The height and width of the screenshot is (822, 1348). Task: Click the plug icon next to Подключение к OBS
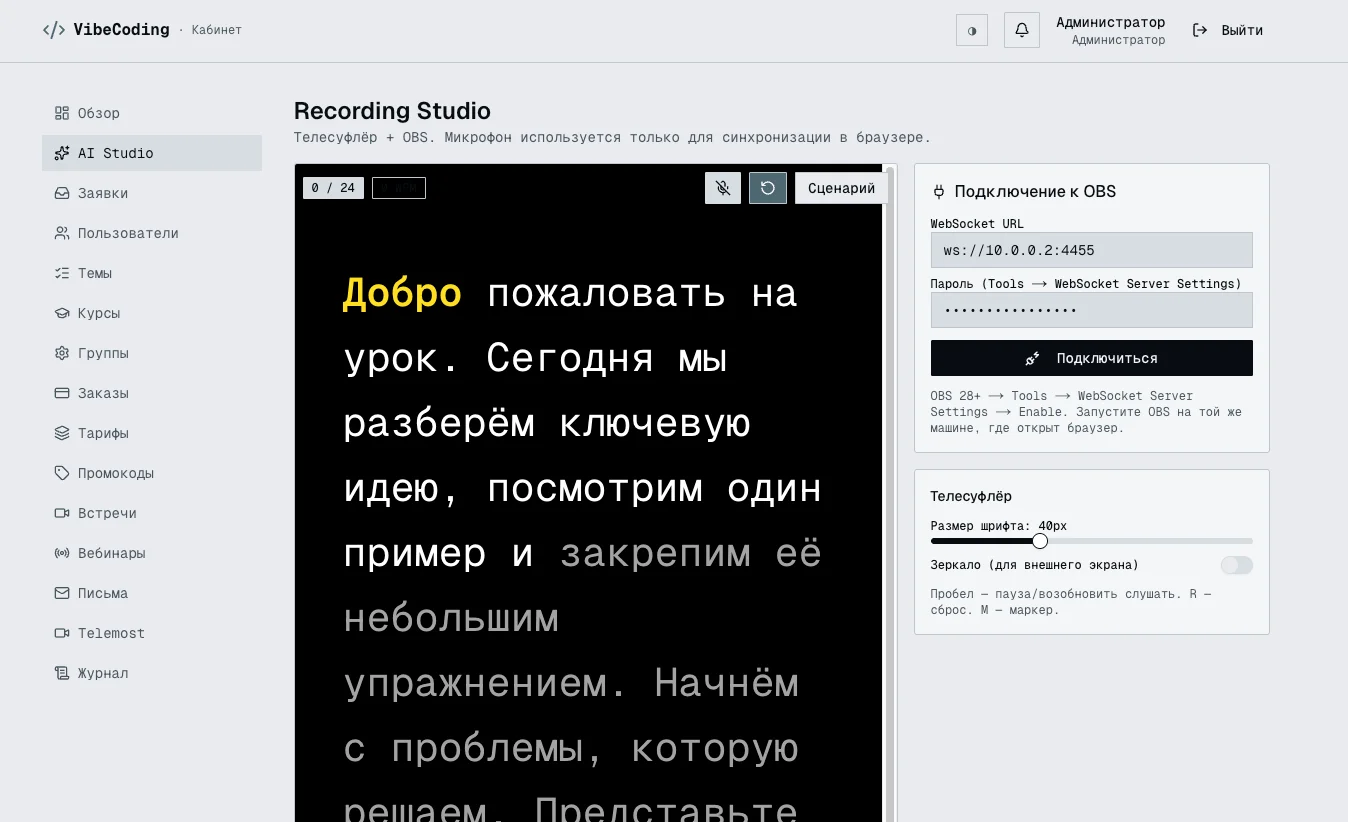tap(938, 192)
